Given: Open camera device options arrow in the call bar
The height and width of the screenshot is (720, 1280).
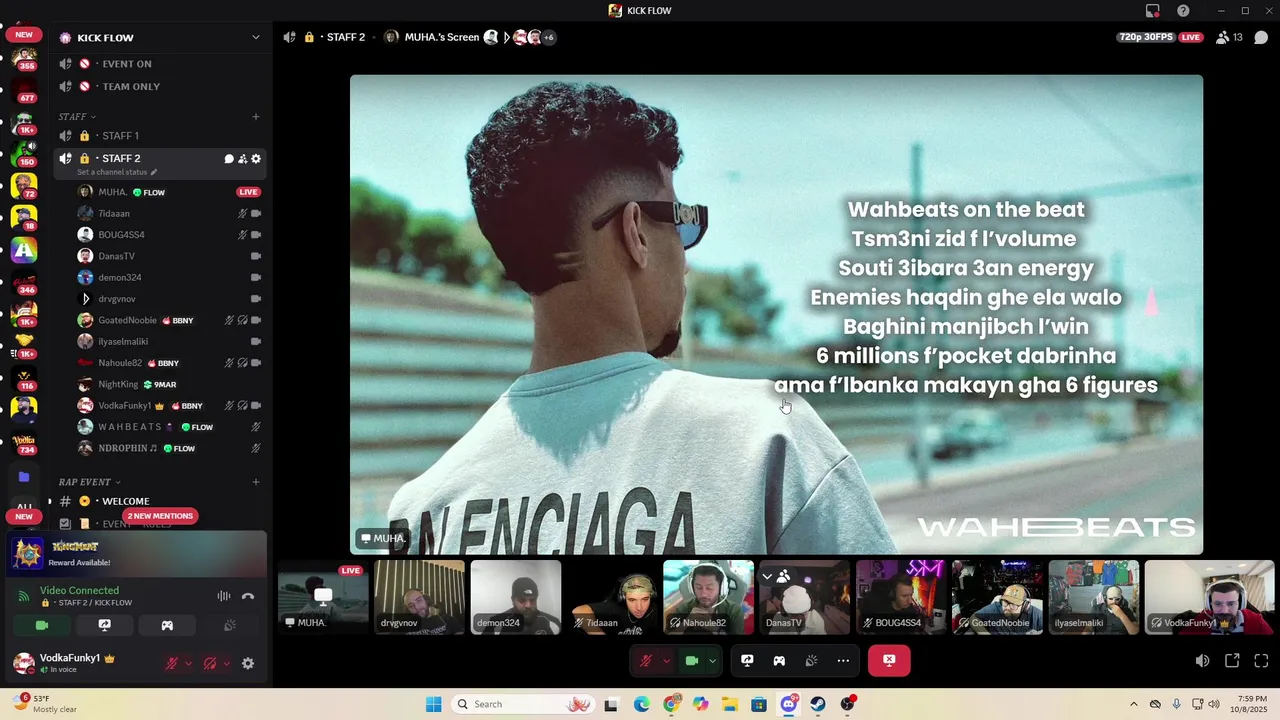Looking at the screenshot, I should tap(712, 661).
